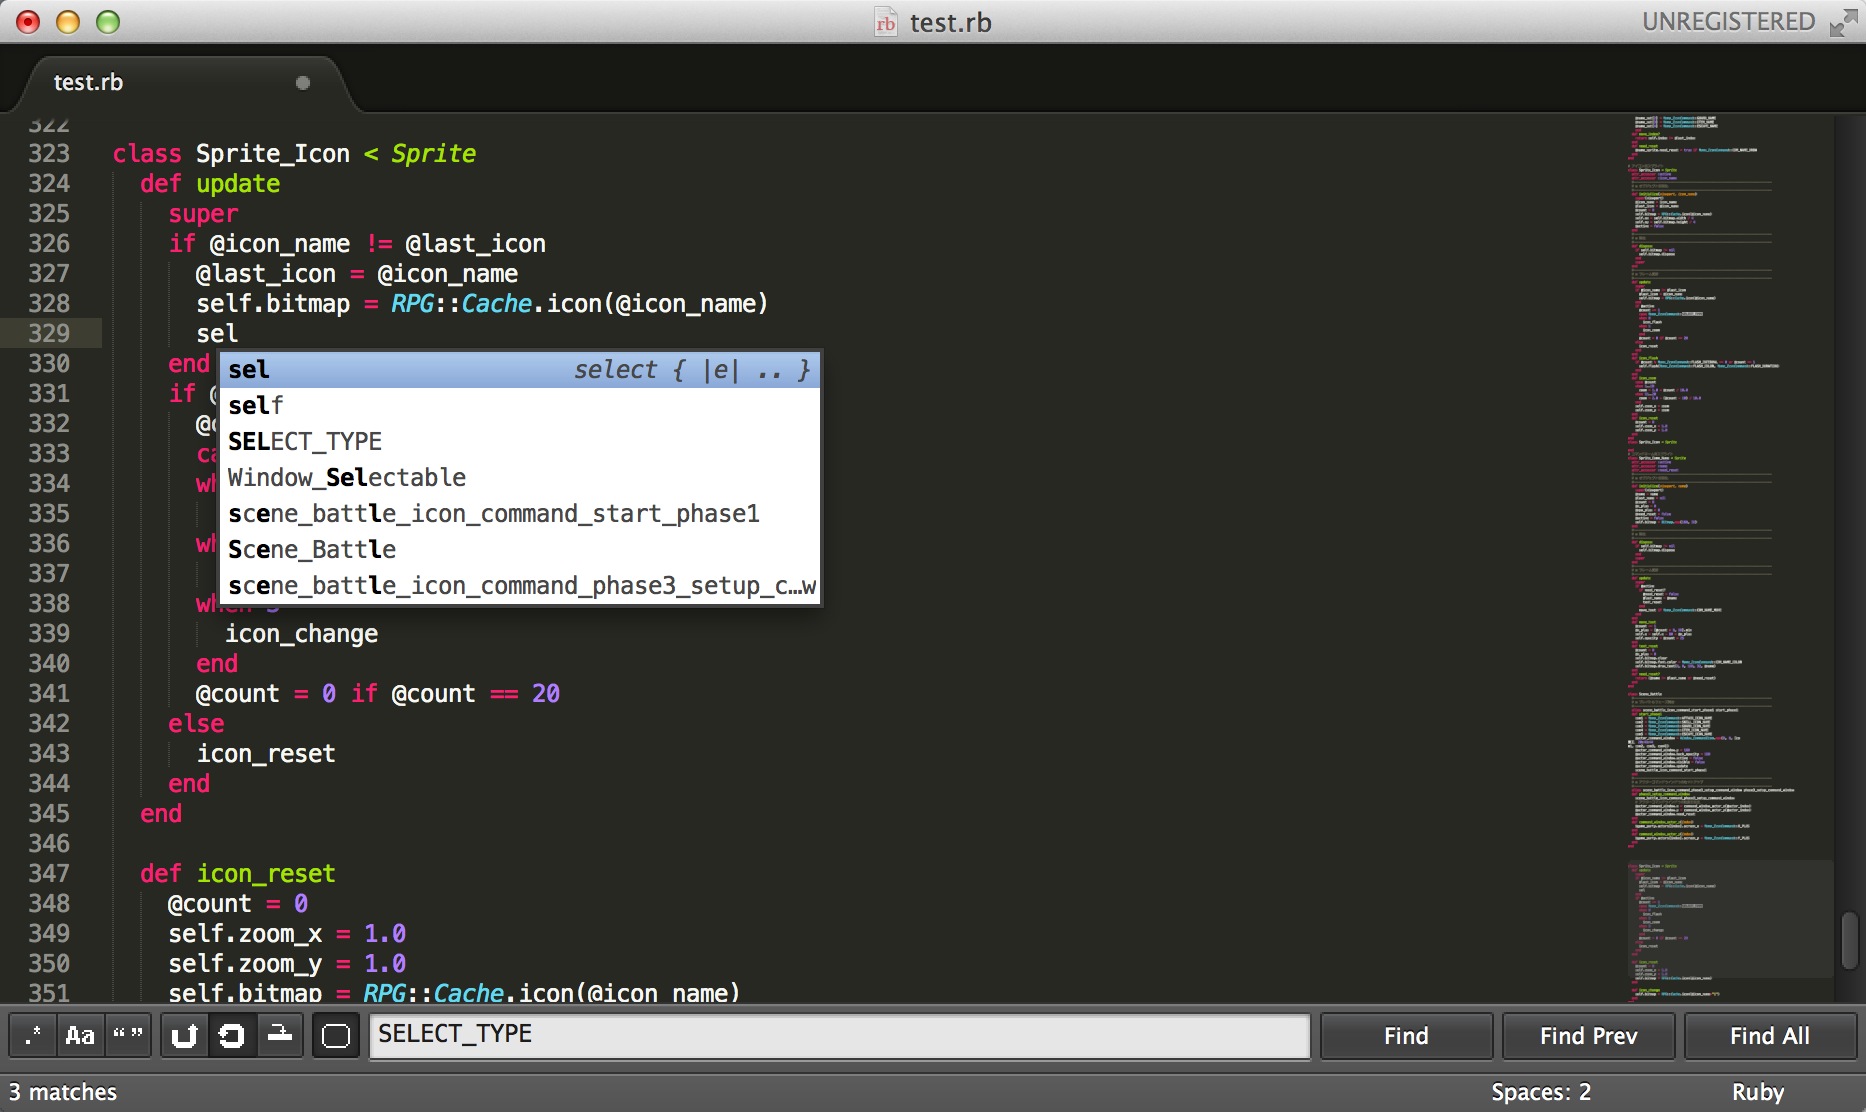Toggle wrap around search icon
1866x1112 pixels.
click(x=232, y=1036)
